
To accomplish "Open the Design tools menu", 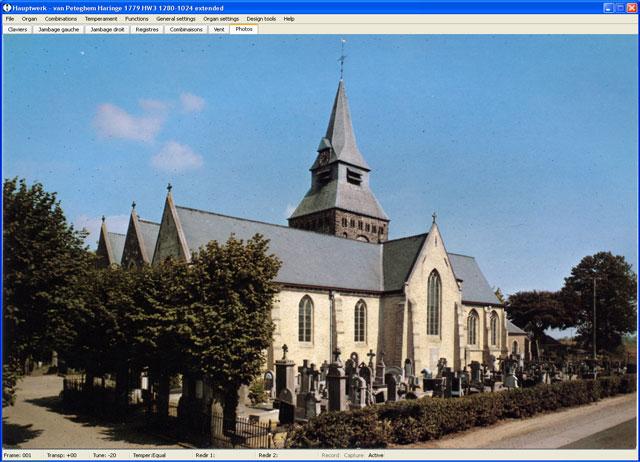I will pos(261,19).
